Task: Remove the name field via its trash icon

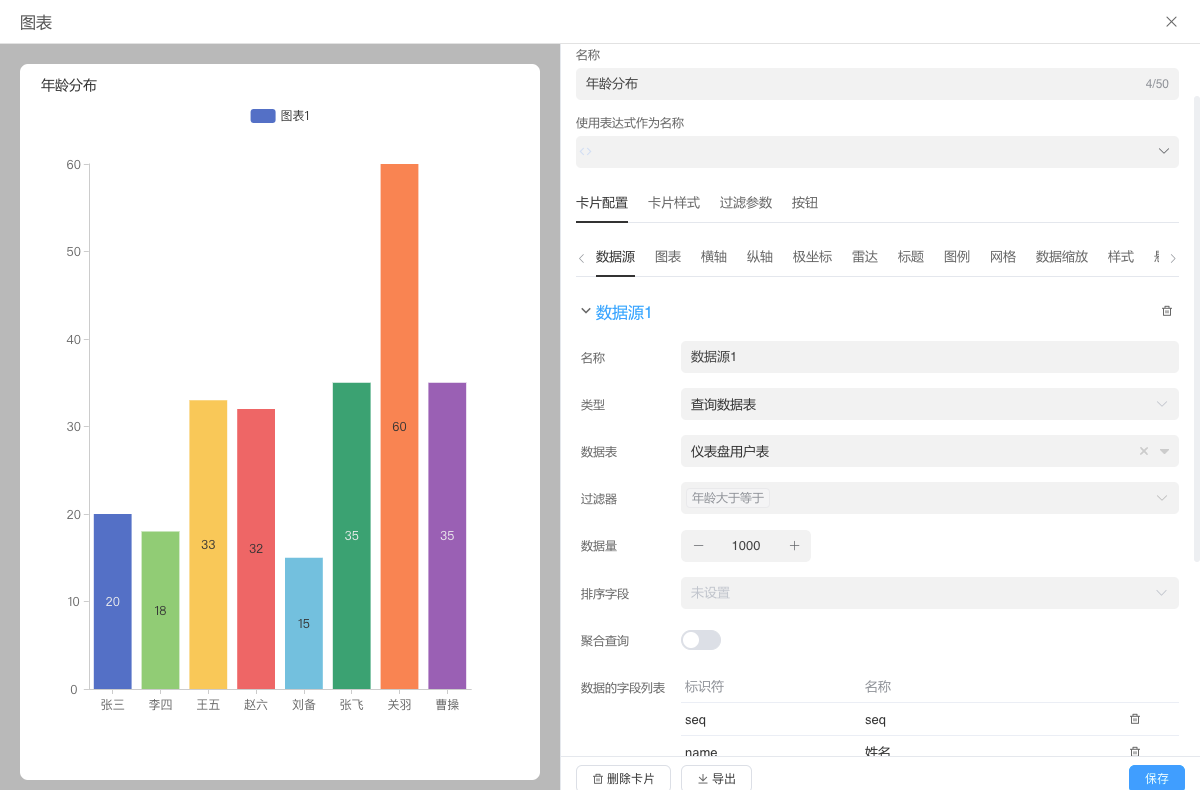Action: point(1135,751)
